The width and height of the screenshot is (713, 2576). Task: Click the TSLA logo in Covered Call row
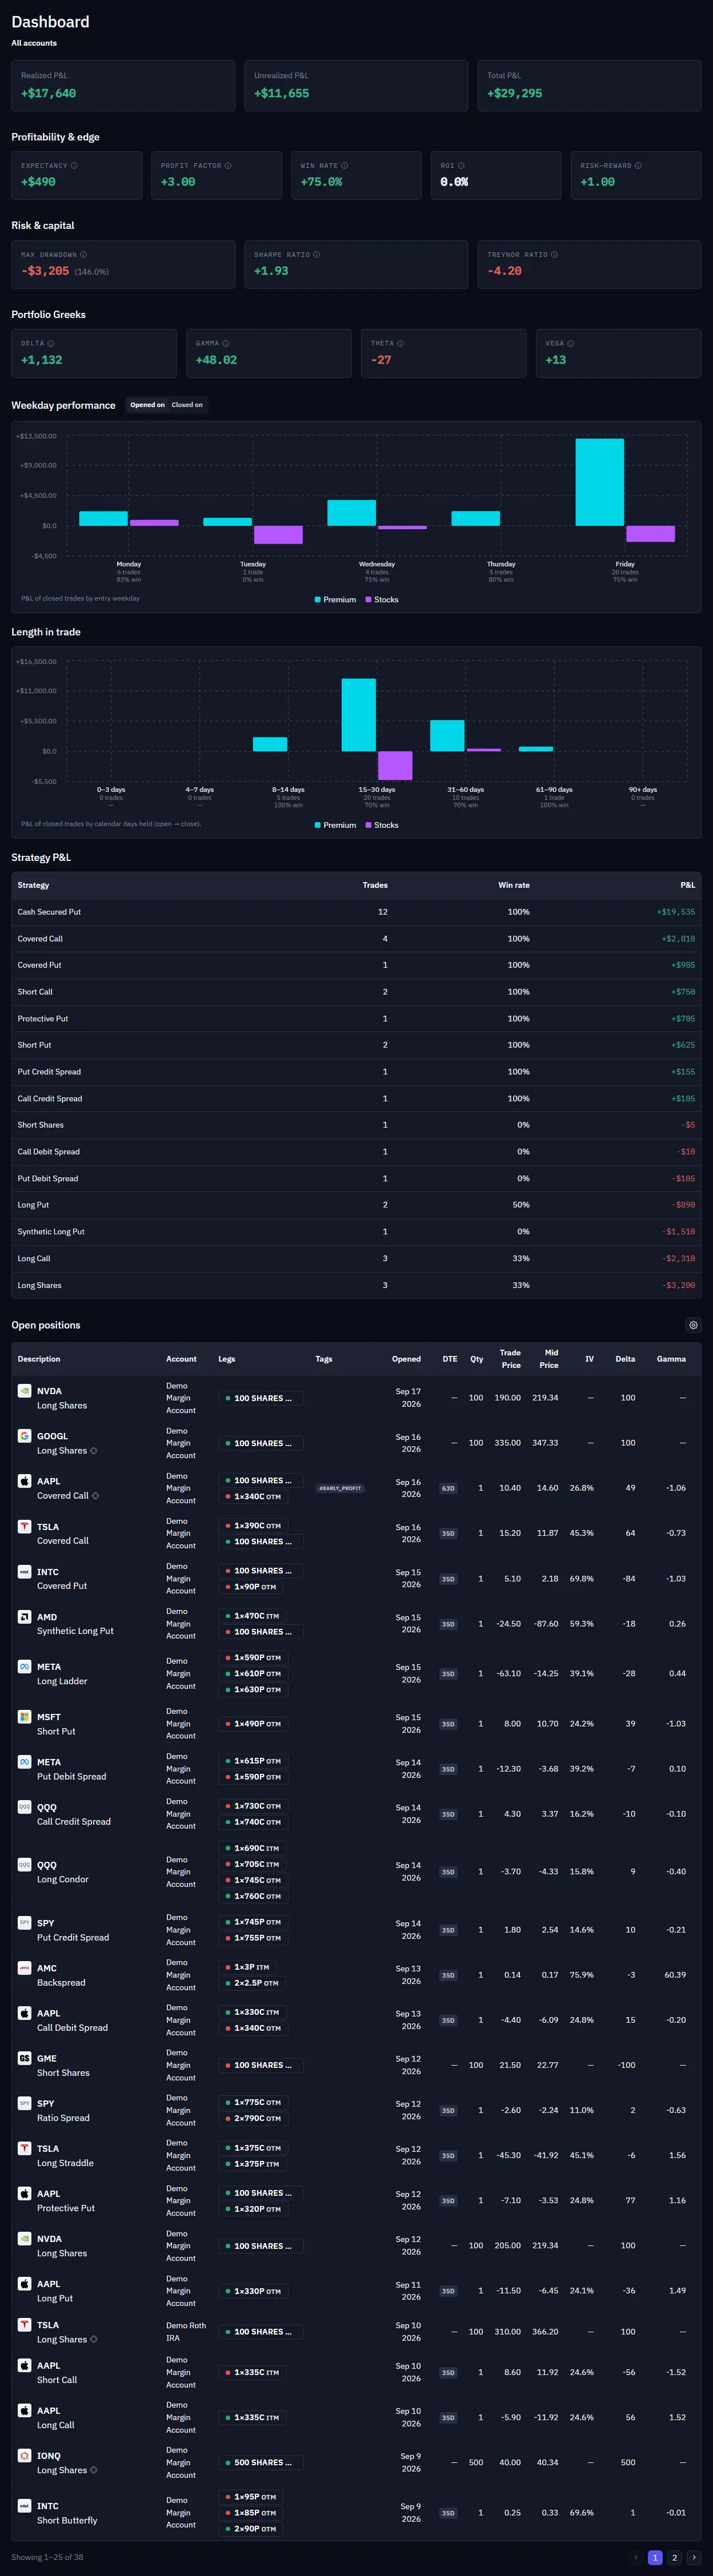(25, 1526)
